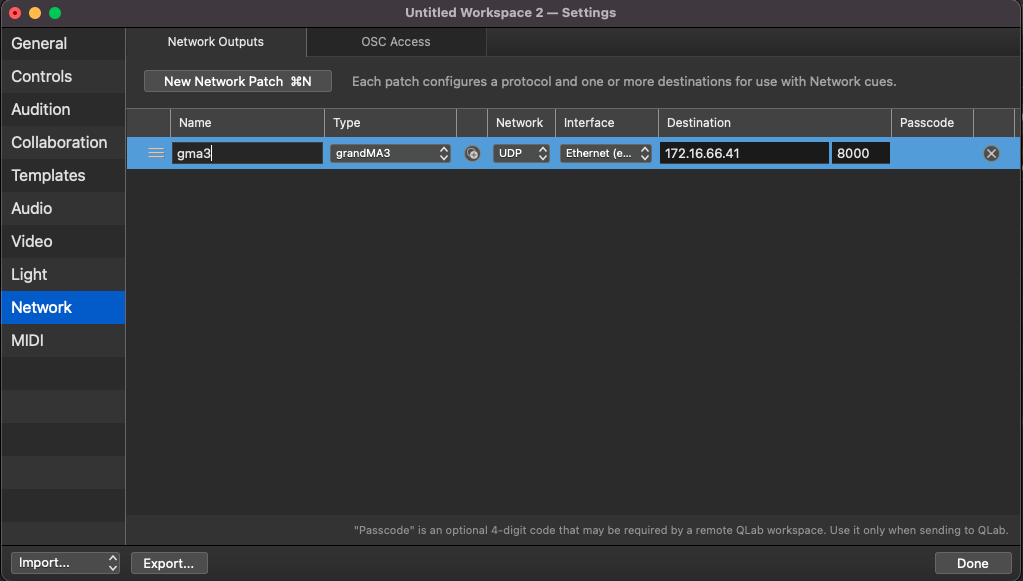
Task: Open the Type dropdown showing grandMA3
Action: 390,153
